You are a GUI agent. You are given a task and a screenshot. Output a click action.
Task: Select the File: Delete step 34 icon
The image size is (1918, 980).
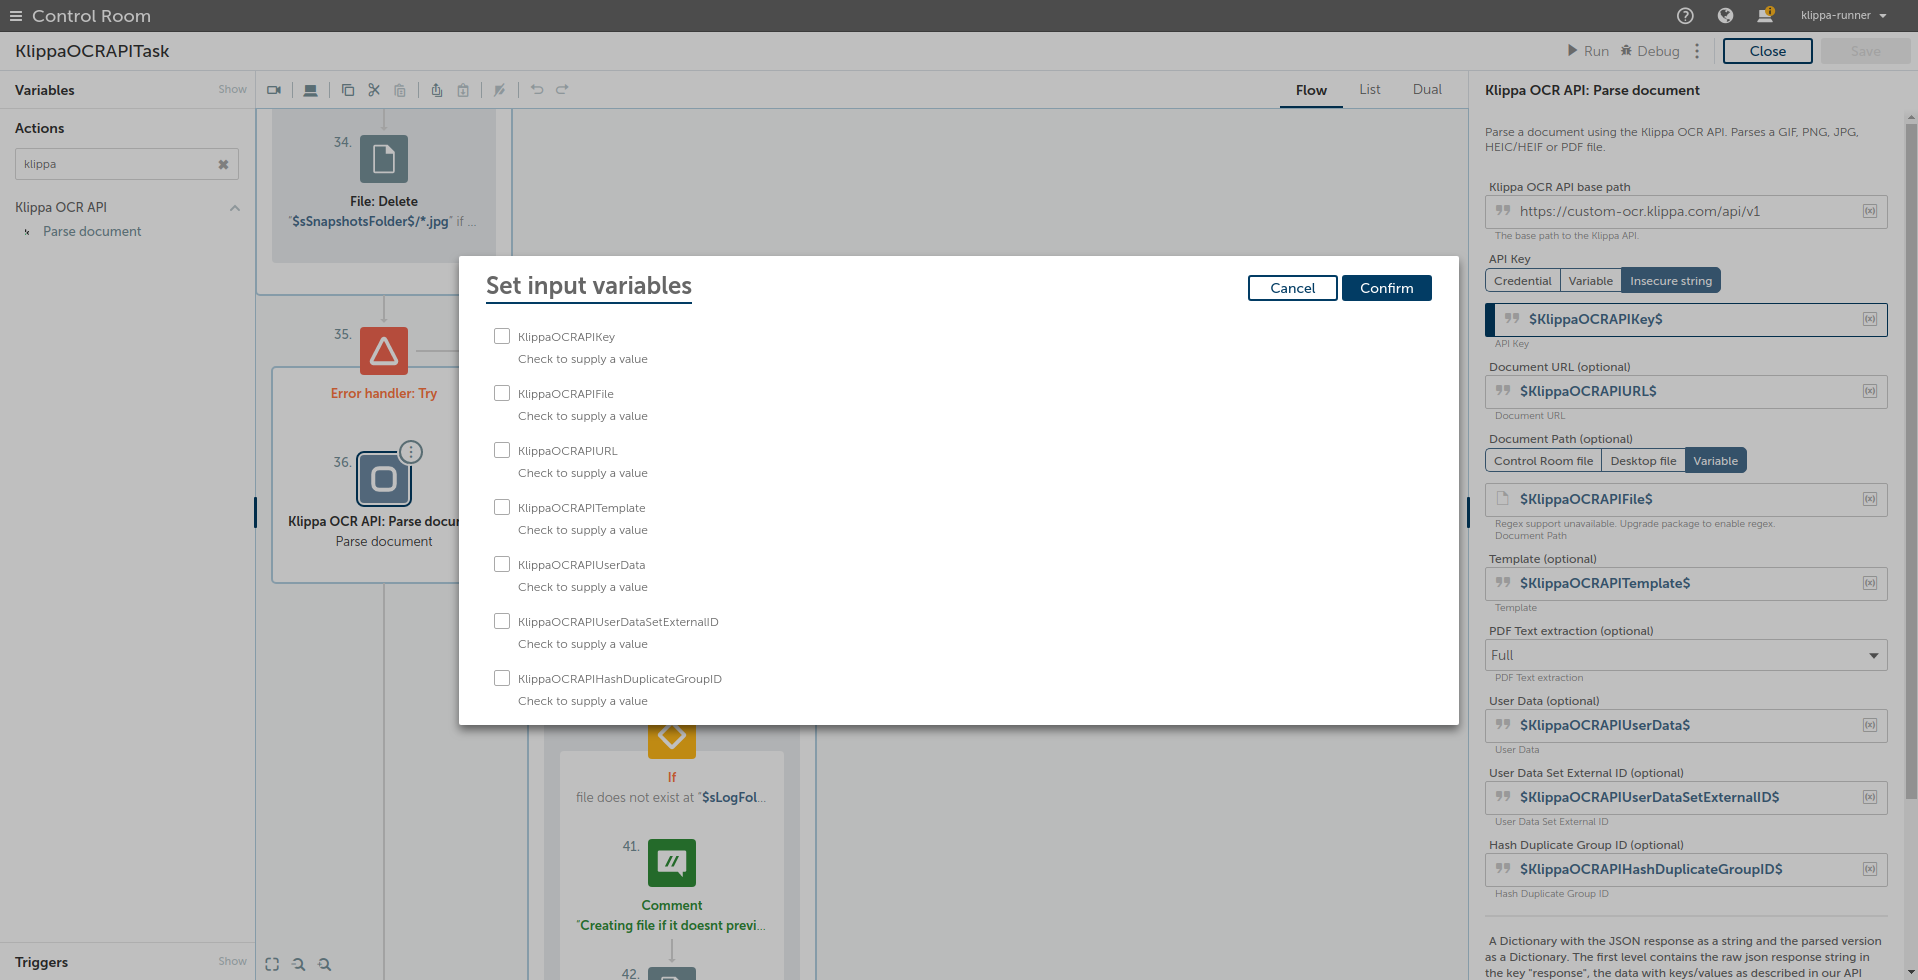click(384, 159)
